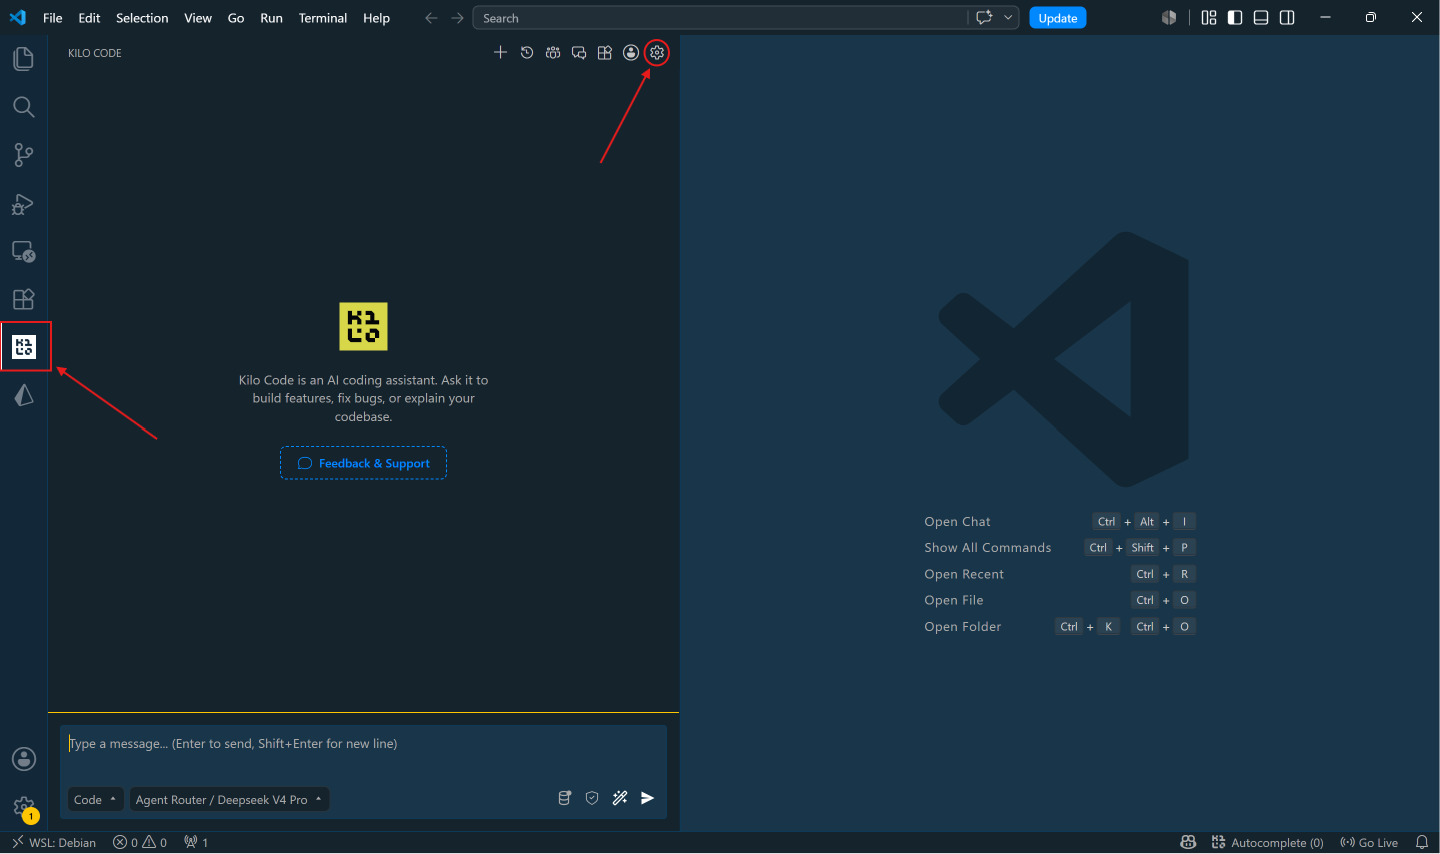1440x854 pixels.
Task: Open the Kilo Code profile icon
Action: pos(631,53)
